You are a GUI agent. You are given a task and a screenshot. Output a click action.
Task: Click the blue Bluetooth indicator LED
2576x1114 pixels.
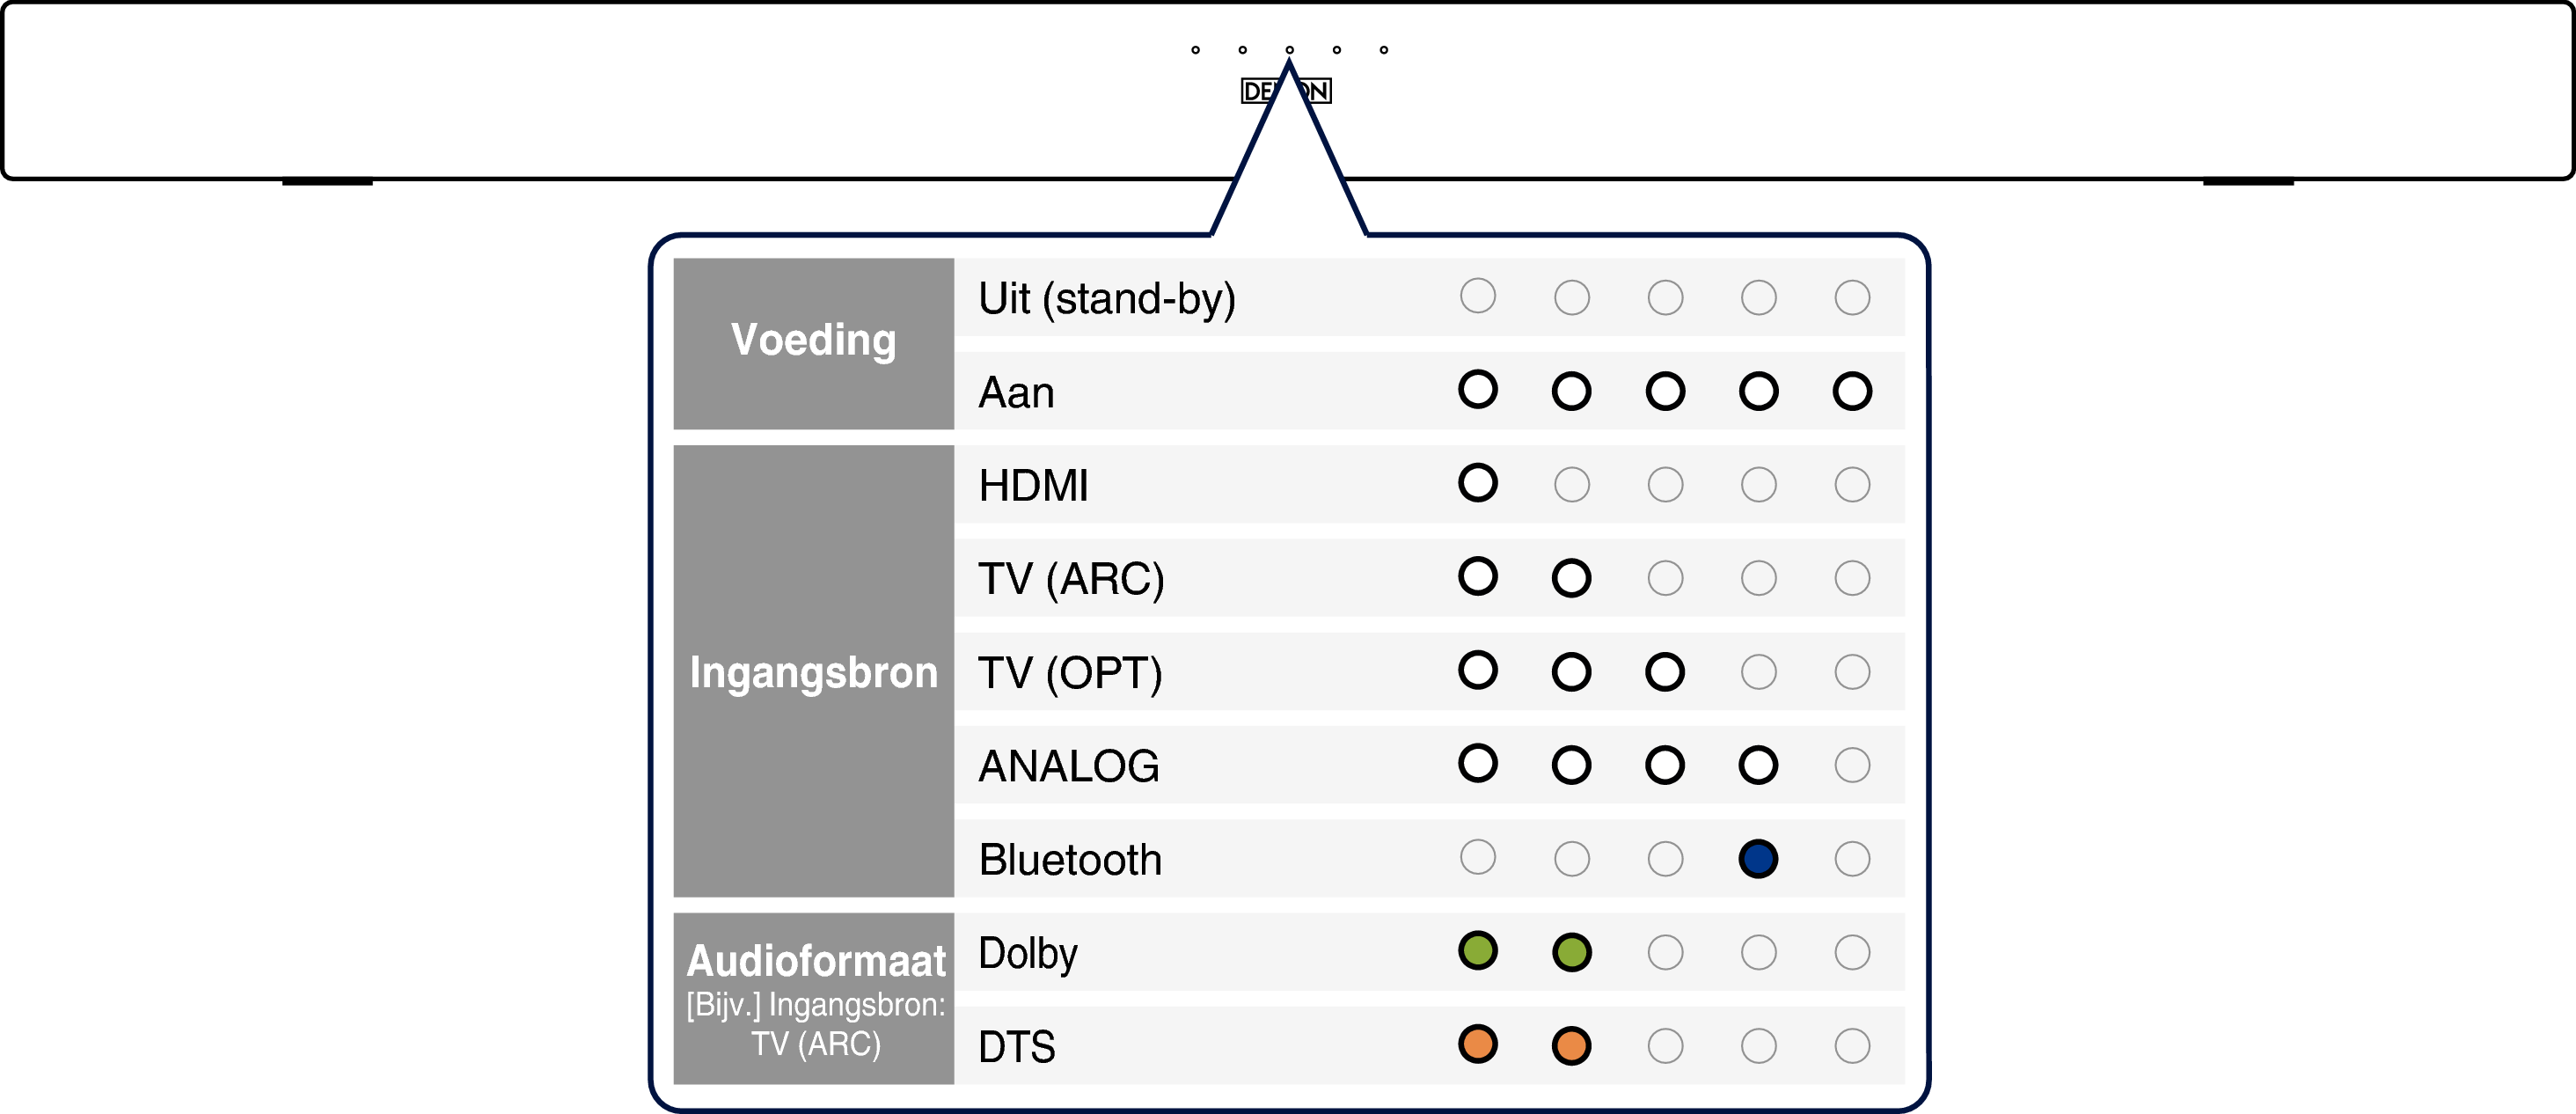point(1758,858)
